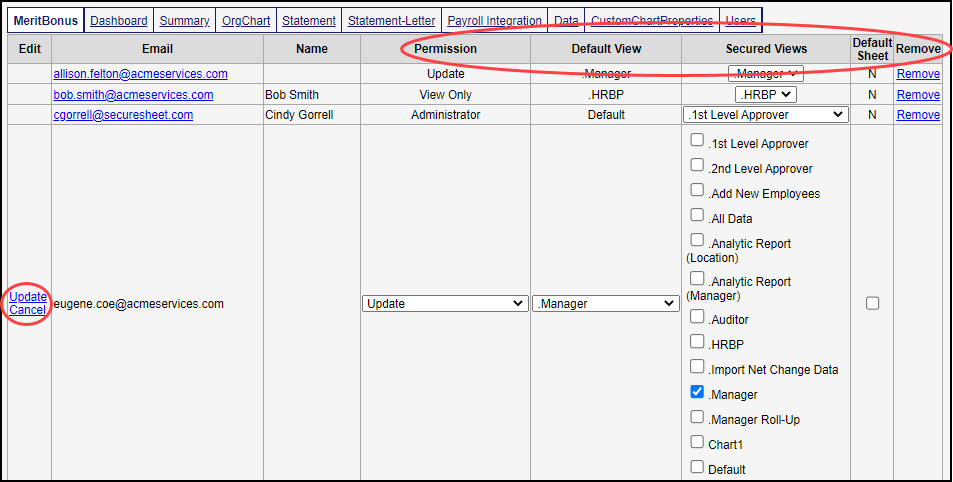Open Bob Smith's .HRBP secured views dropdown
This screenshot has width=953, height=482.
tap(766, 95)
